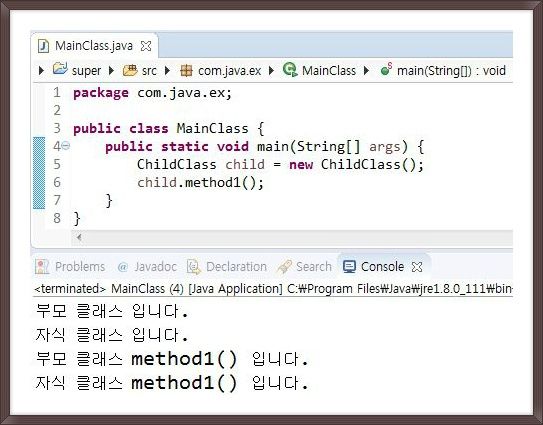This screenshot has width=543, height=425.
Task: Switch to the Declaration tab
Action: [227, 267]
